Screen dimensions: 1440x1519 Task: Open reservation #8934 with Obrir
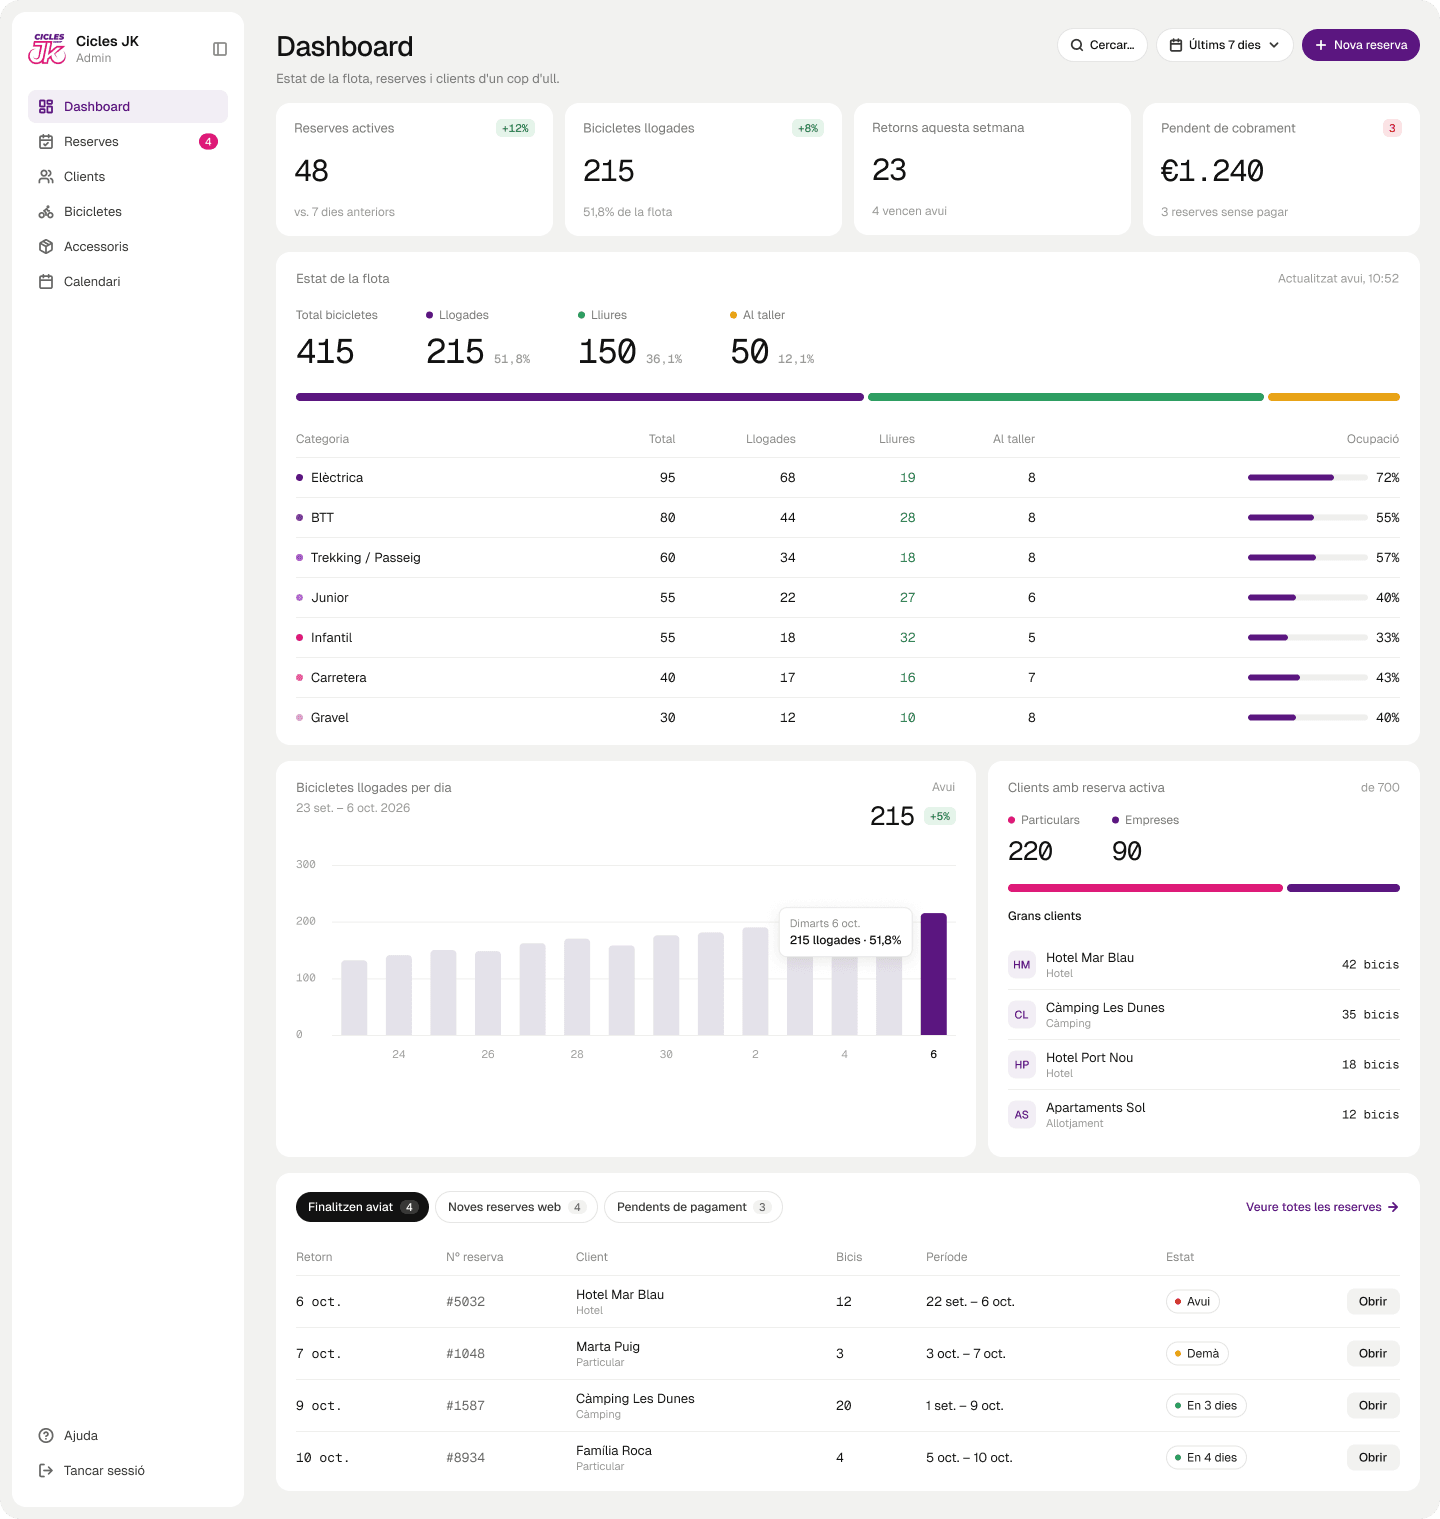1373,1458
